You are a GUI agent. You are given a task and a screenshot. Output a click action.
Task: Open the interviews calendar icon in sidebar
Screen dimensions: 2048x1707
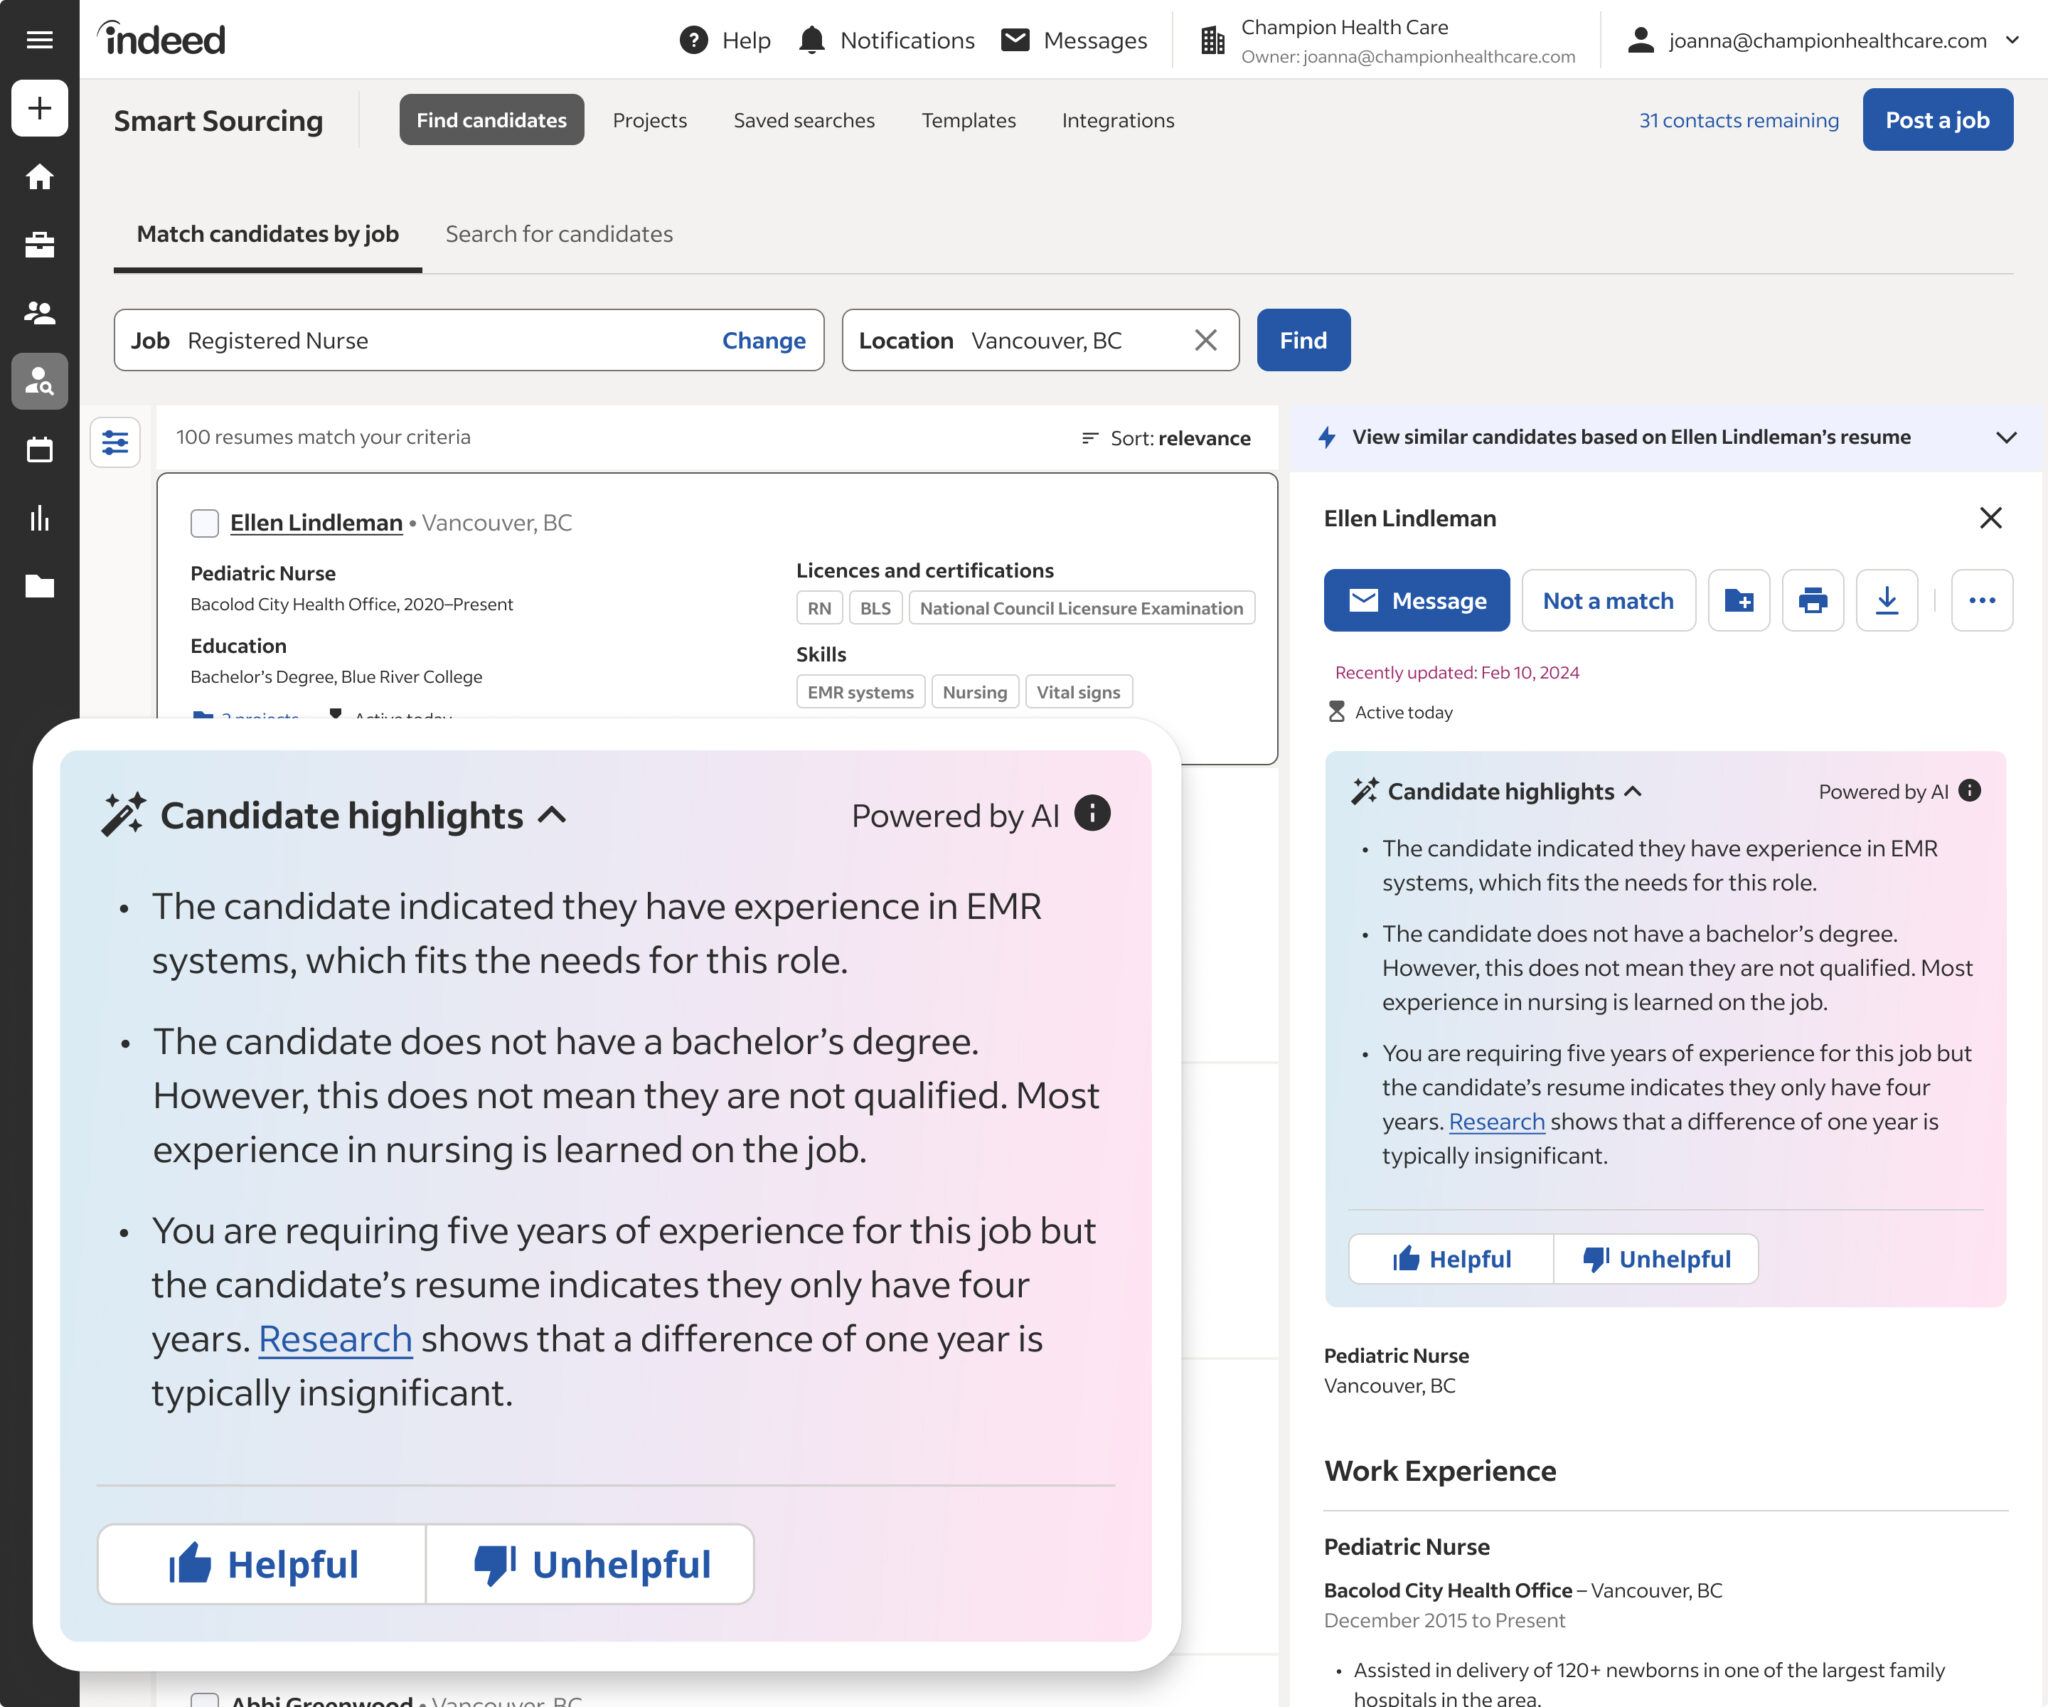(x=40, y=450)
